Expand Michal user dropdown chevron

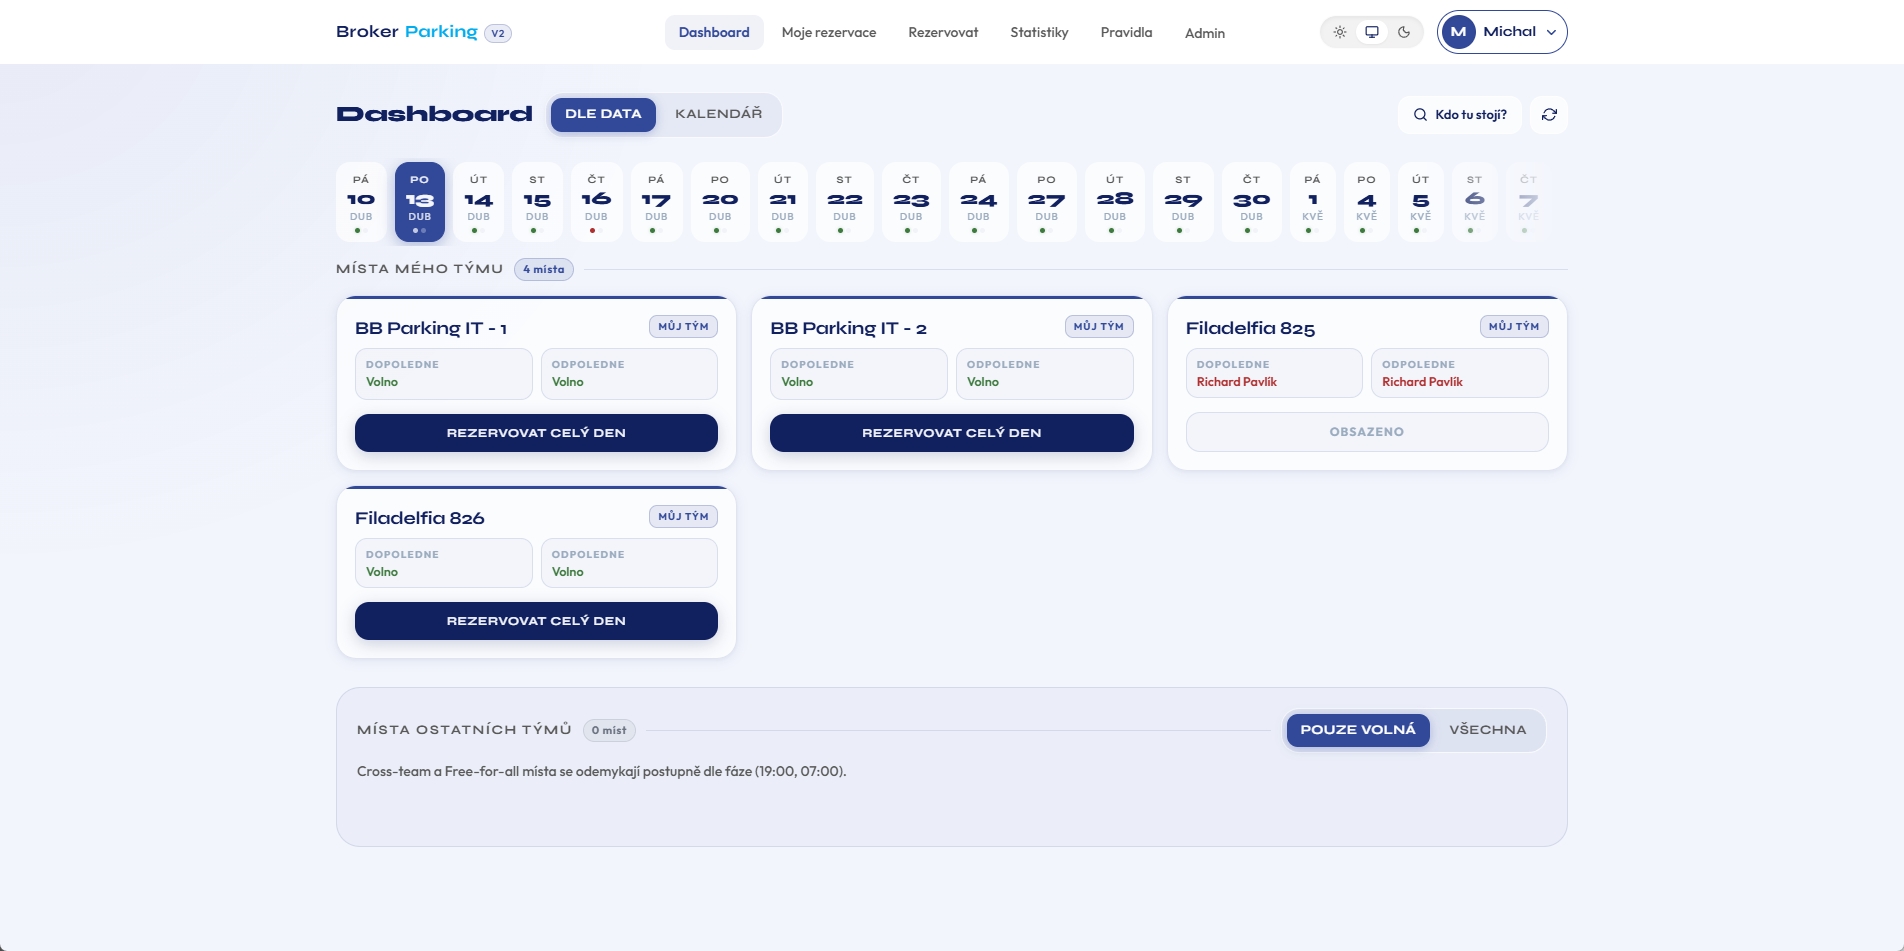tap(1551, 32)
